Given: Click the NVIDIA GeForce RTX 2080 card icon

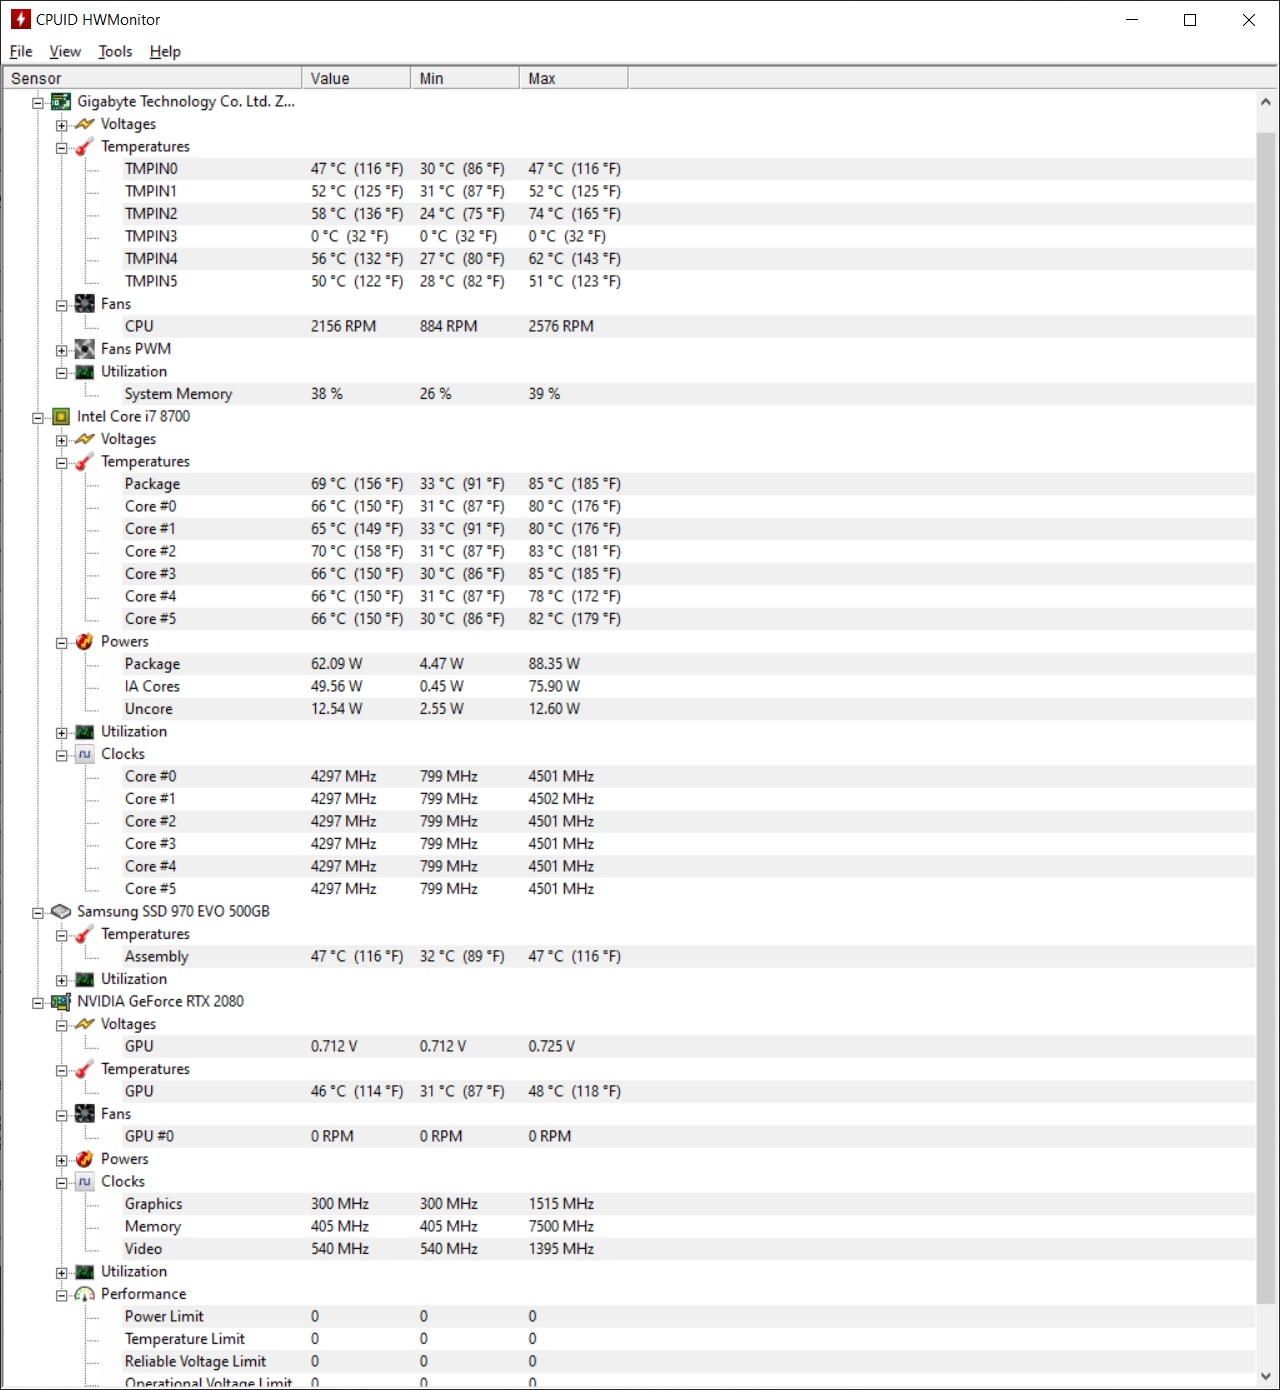Looking at the screenshot, I should [x=61, y=1001].
